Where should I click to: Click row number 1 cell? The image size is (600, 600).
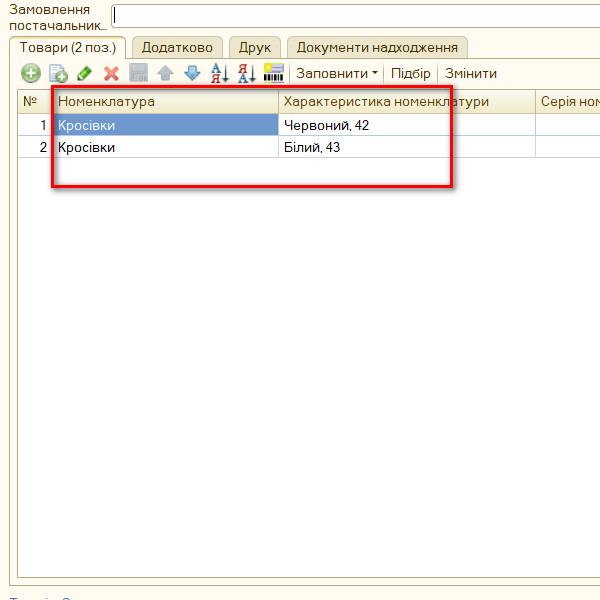click(35, 125)
